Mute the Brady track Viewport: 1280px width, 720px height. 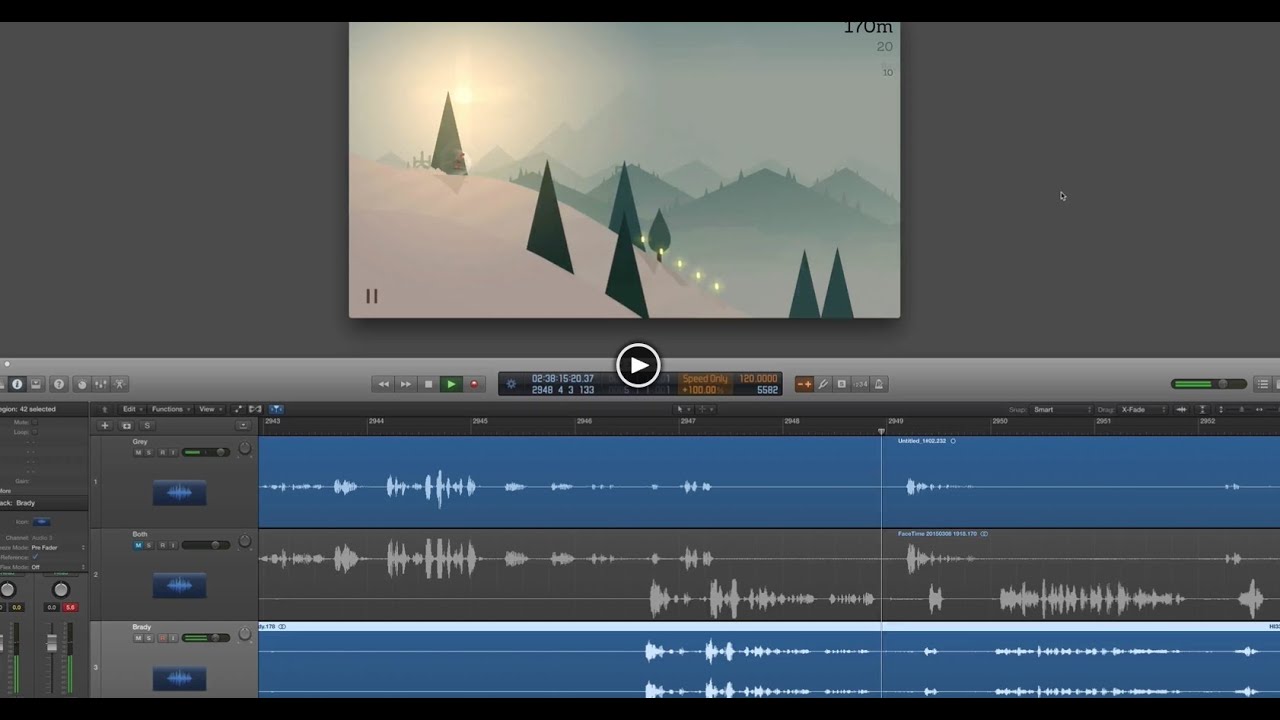click(138, 638)
